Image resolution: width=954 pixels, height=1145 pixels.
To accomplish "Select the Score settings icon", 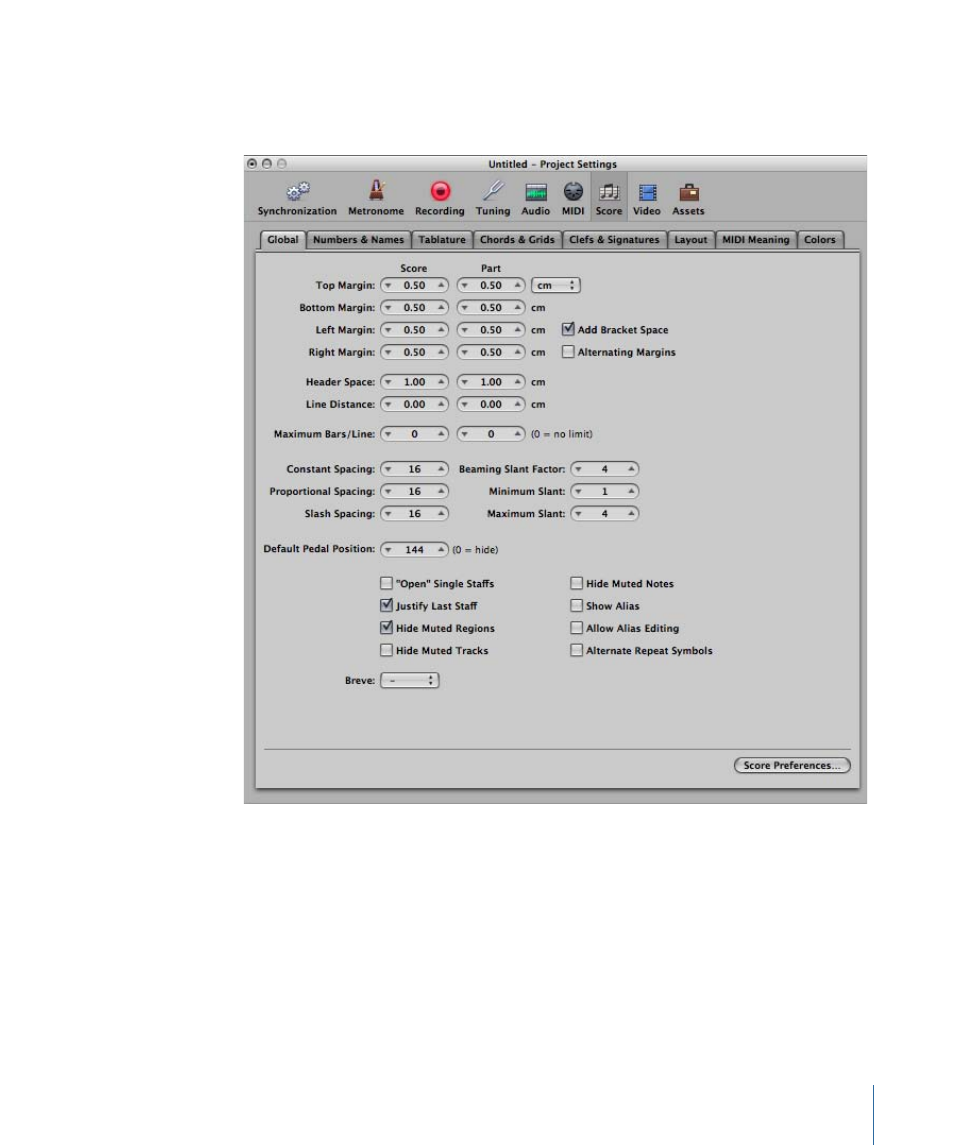I will 609,199.
